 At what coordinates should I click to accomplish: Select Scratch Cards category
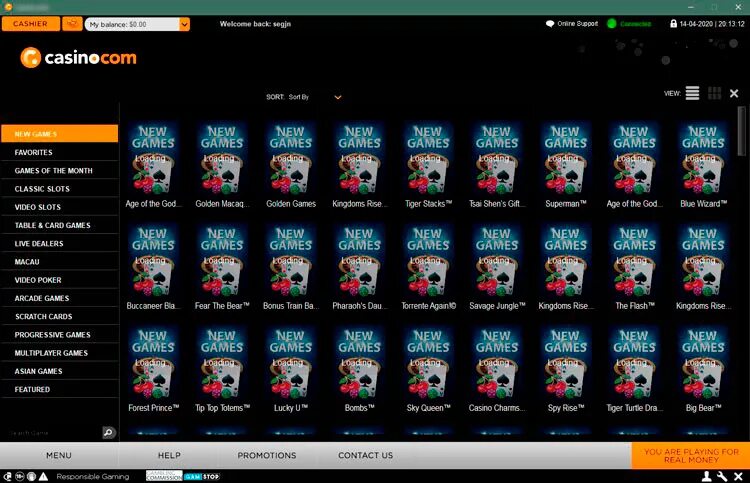60,316
